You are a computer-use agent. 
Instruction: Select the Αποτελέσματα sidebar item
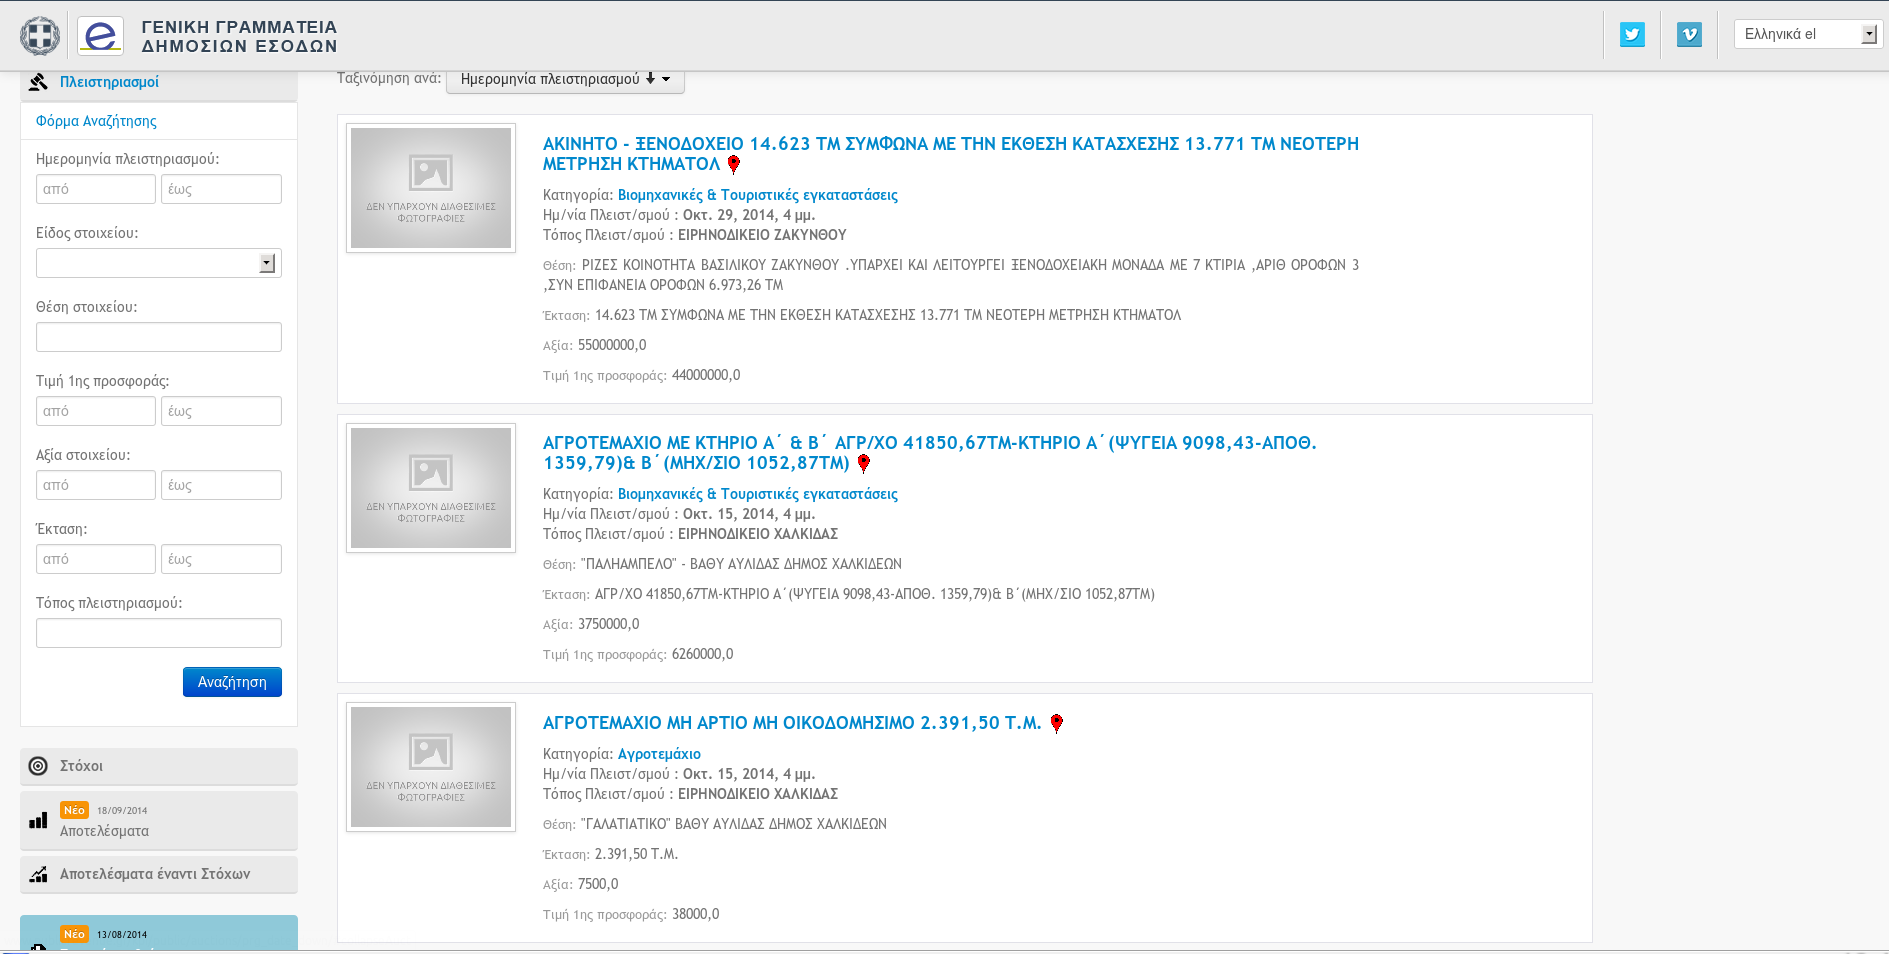coord(104,831)
